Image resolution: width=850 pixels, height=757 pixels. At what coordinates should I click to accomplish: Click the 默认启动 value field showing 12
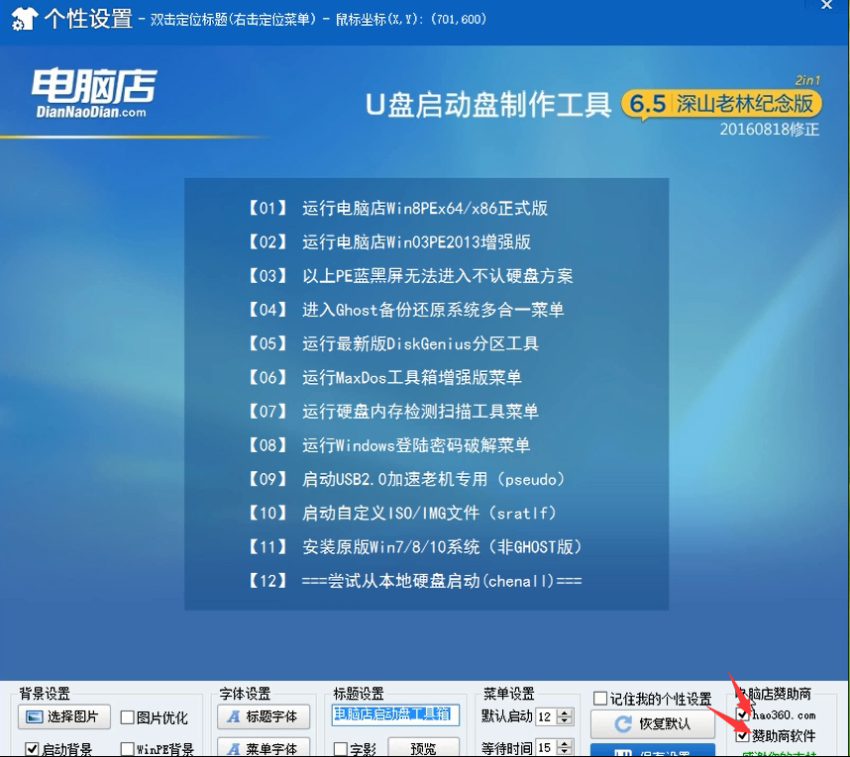pyautogui.click(x=546, y=717)
